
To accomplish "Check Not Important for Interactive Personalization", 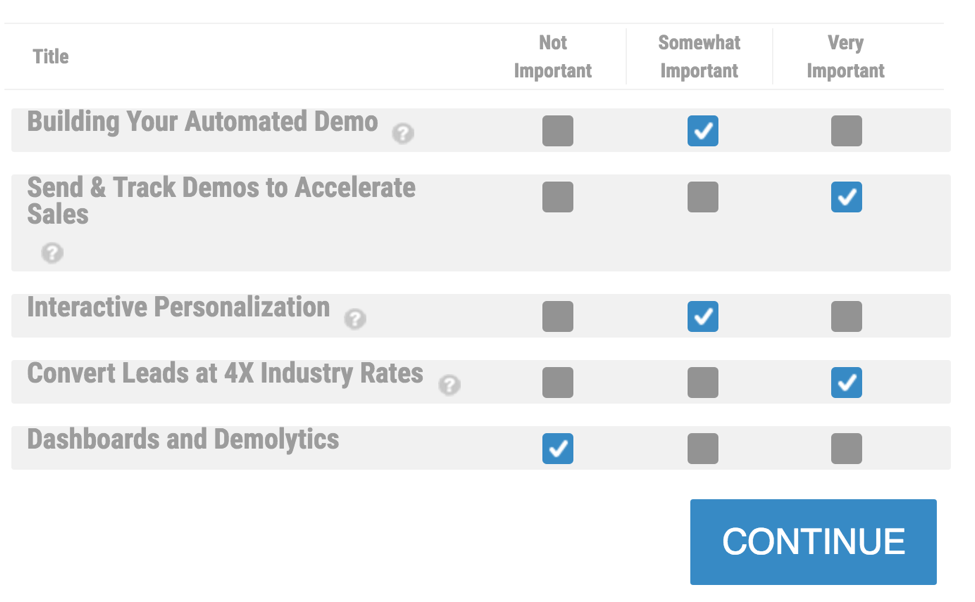I will 557,317.
